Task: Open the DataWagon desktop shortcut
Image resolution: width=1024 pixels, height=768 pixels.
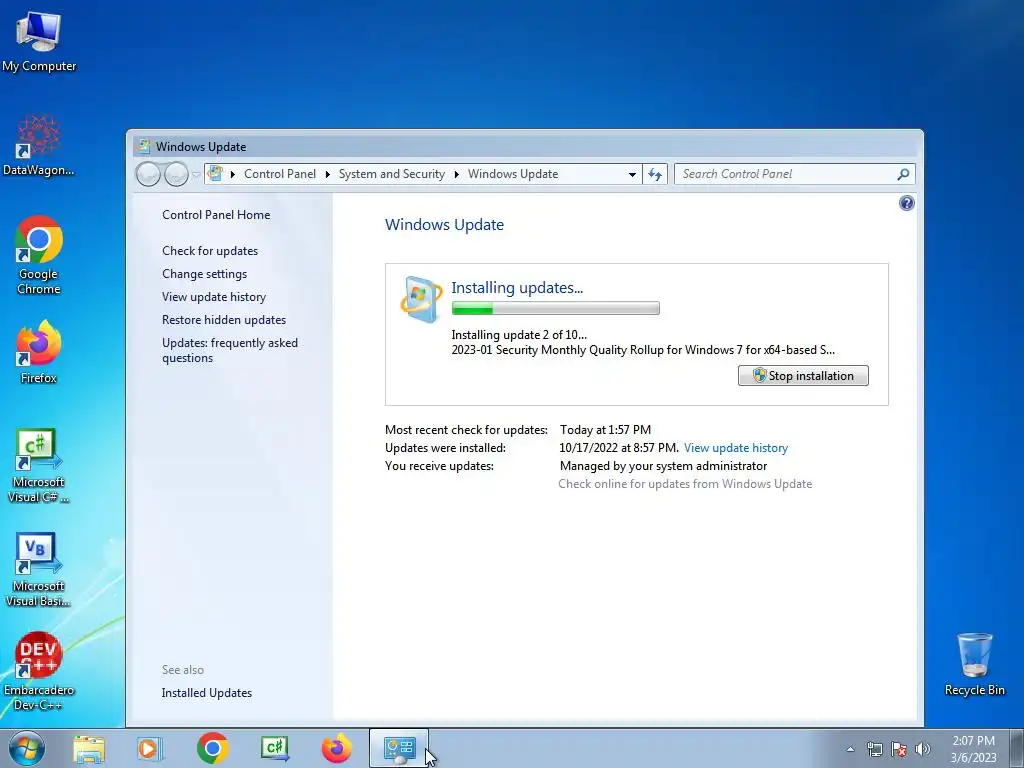Action: 39,145
